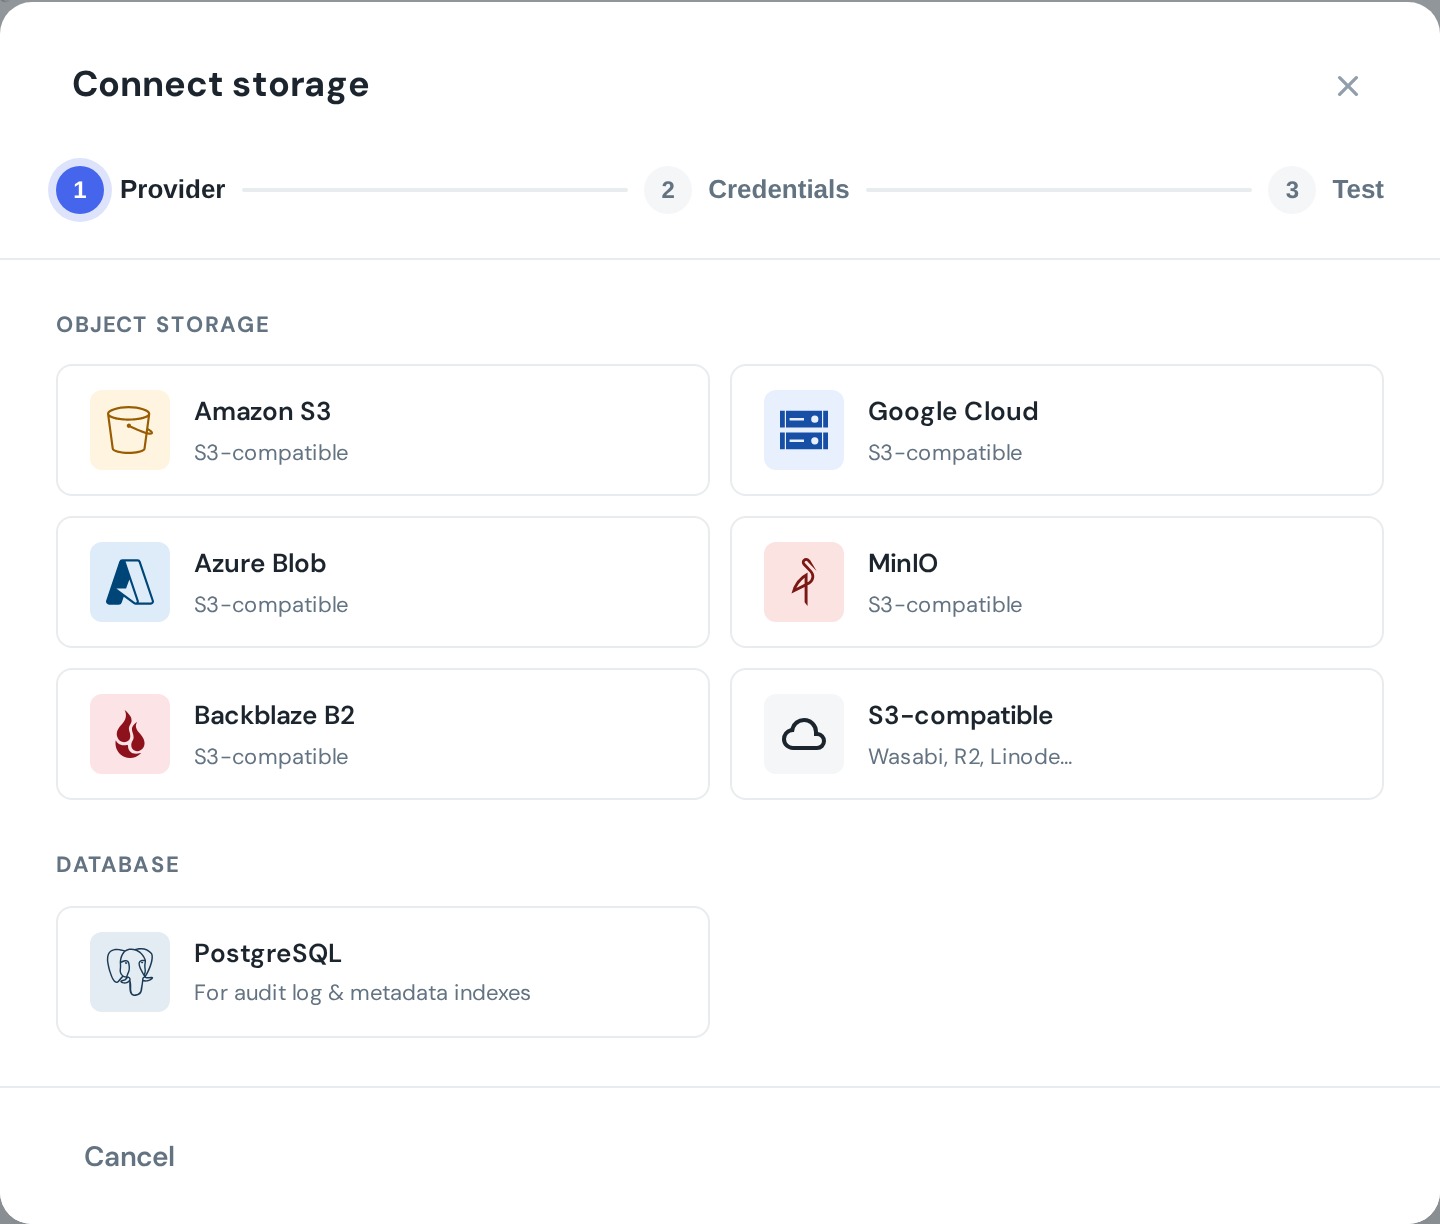Click the MinIO flamingo icon
Viewport: 1440px width, 1224px height.
coord(804,582)
